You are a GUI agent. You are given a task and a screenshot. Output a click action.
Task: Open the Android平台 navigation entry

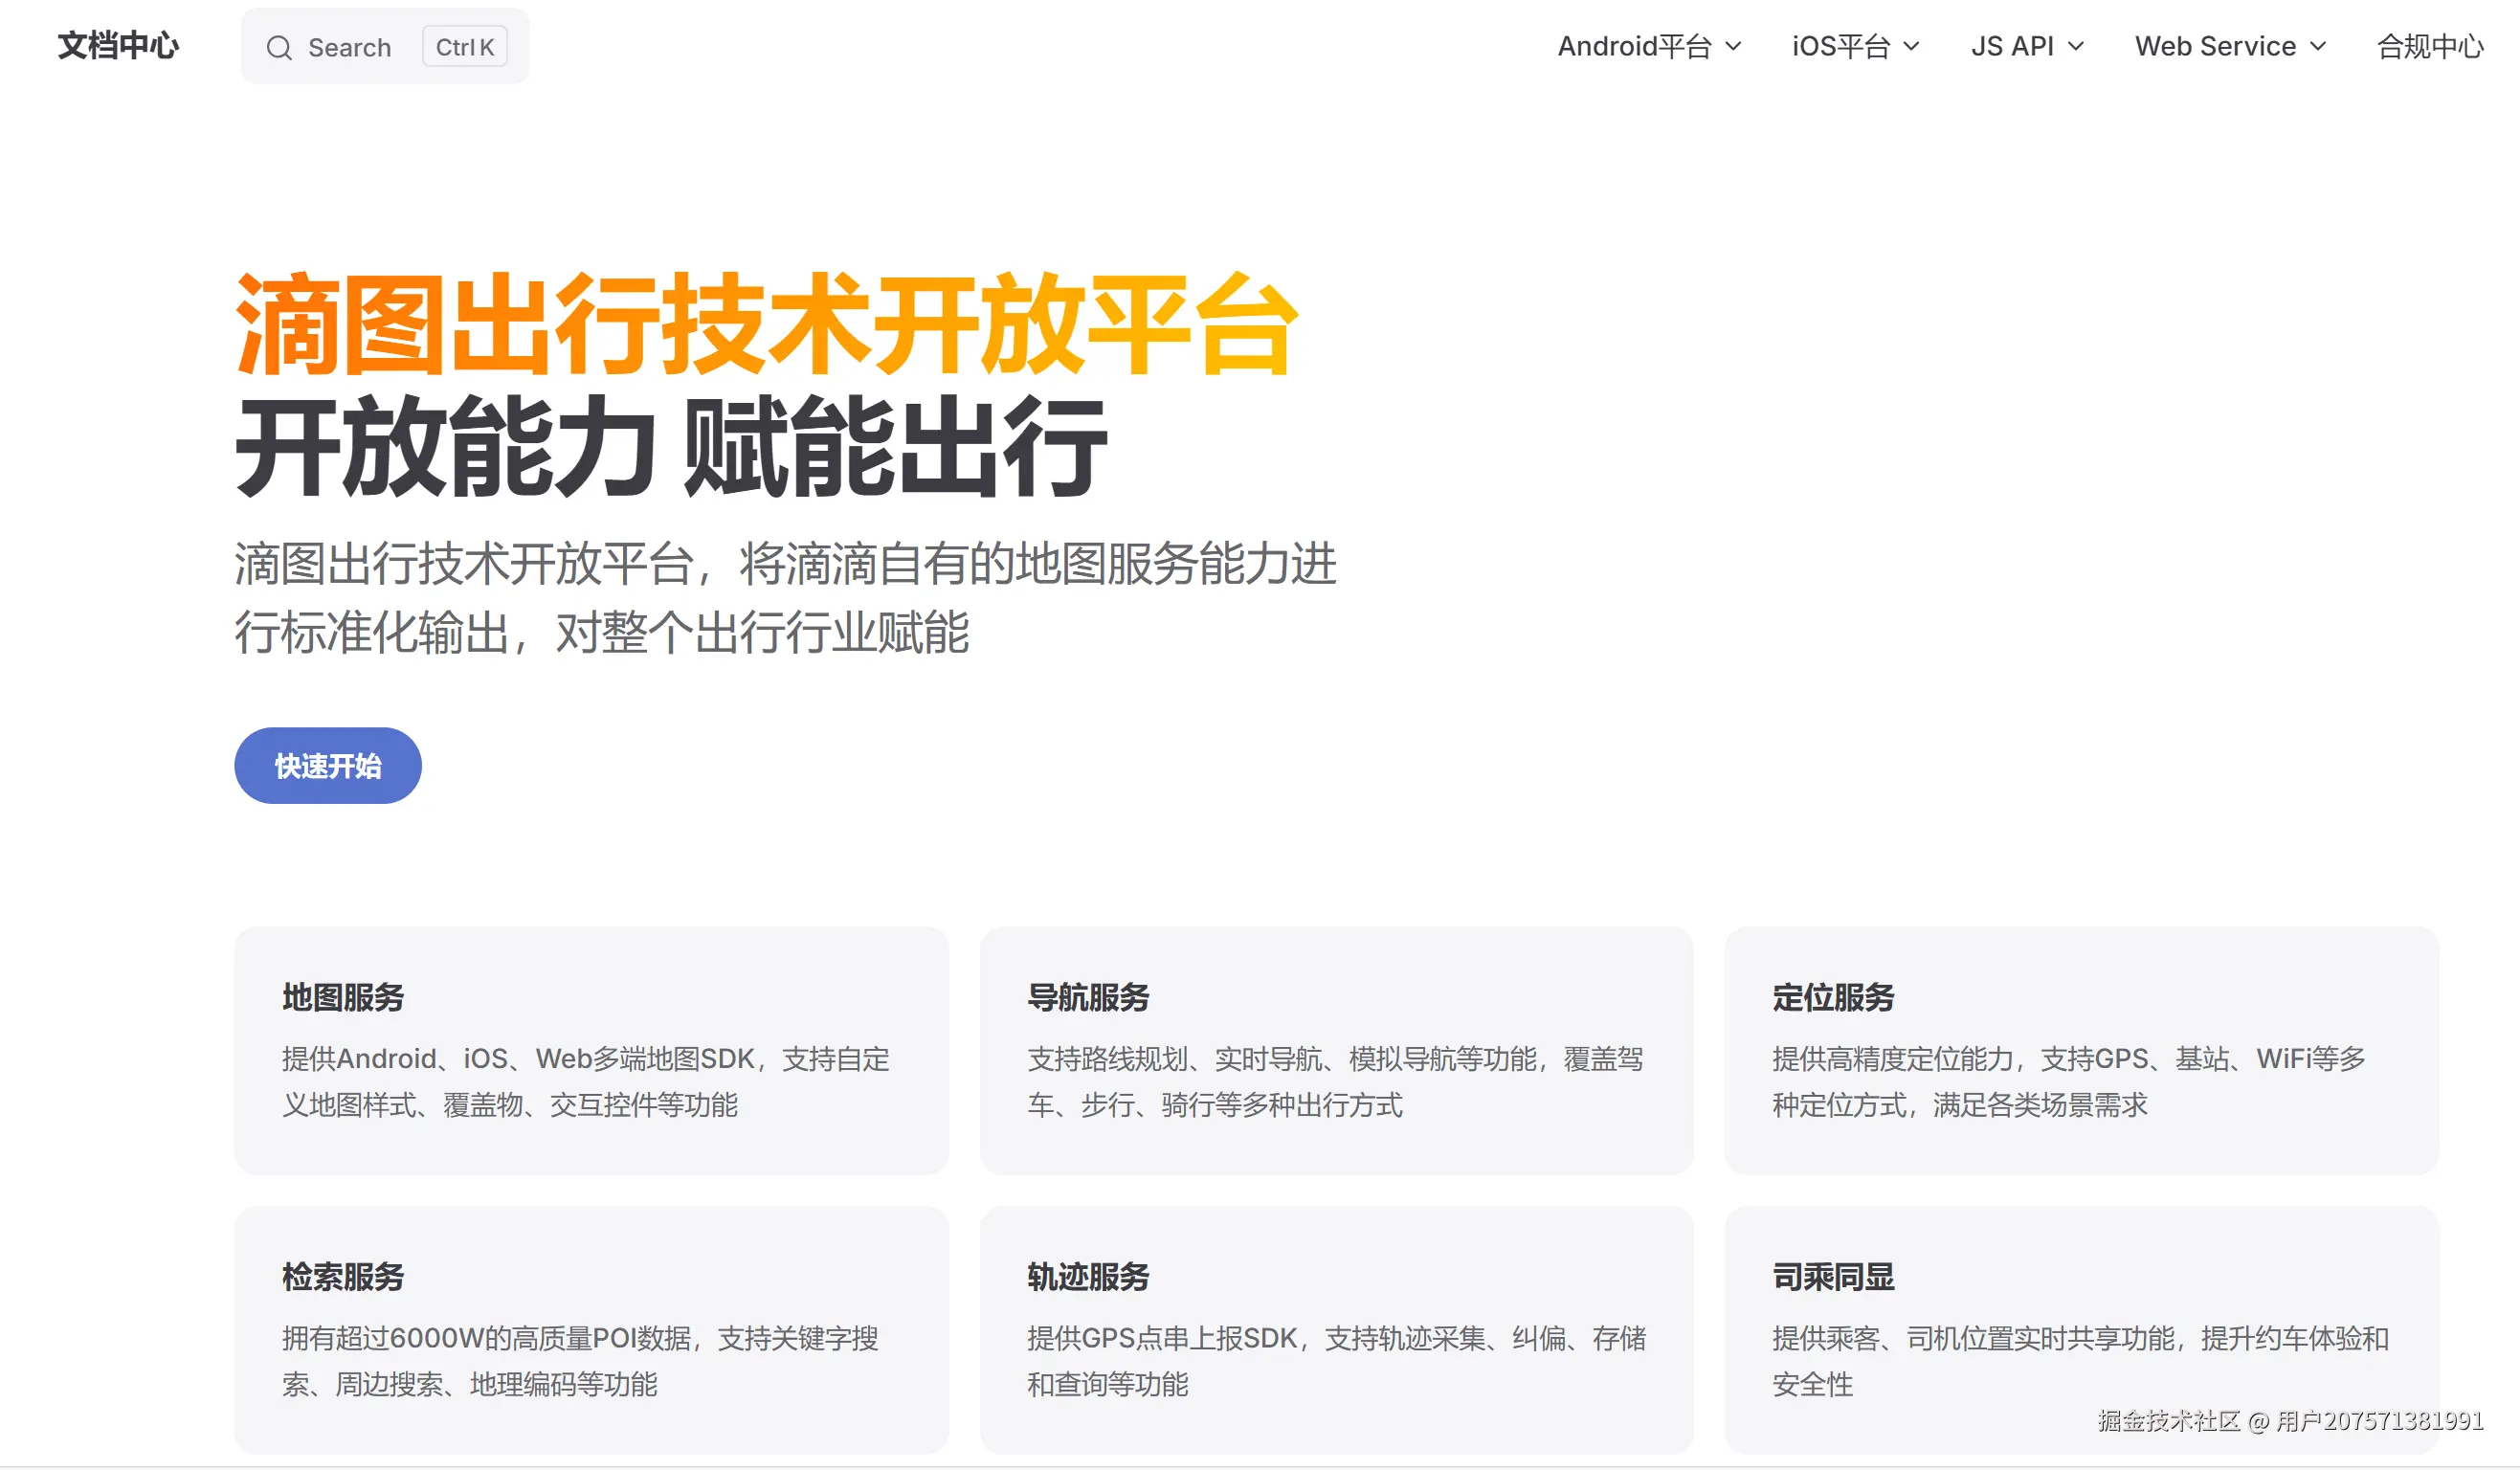click(1635, 46)
